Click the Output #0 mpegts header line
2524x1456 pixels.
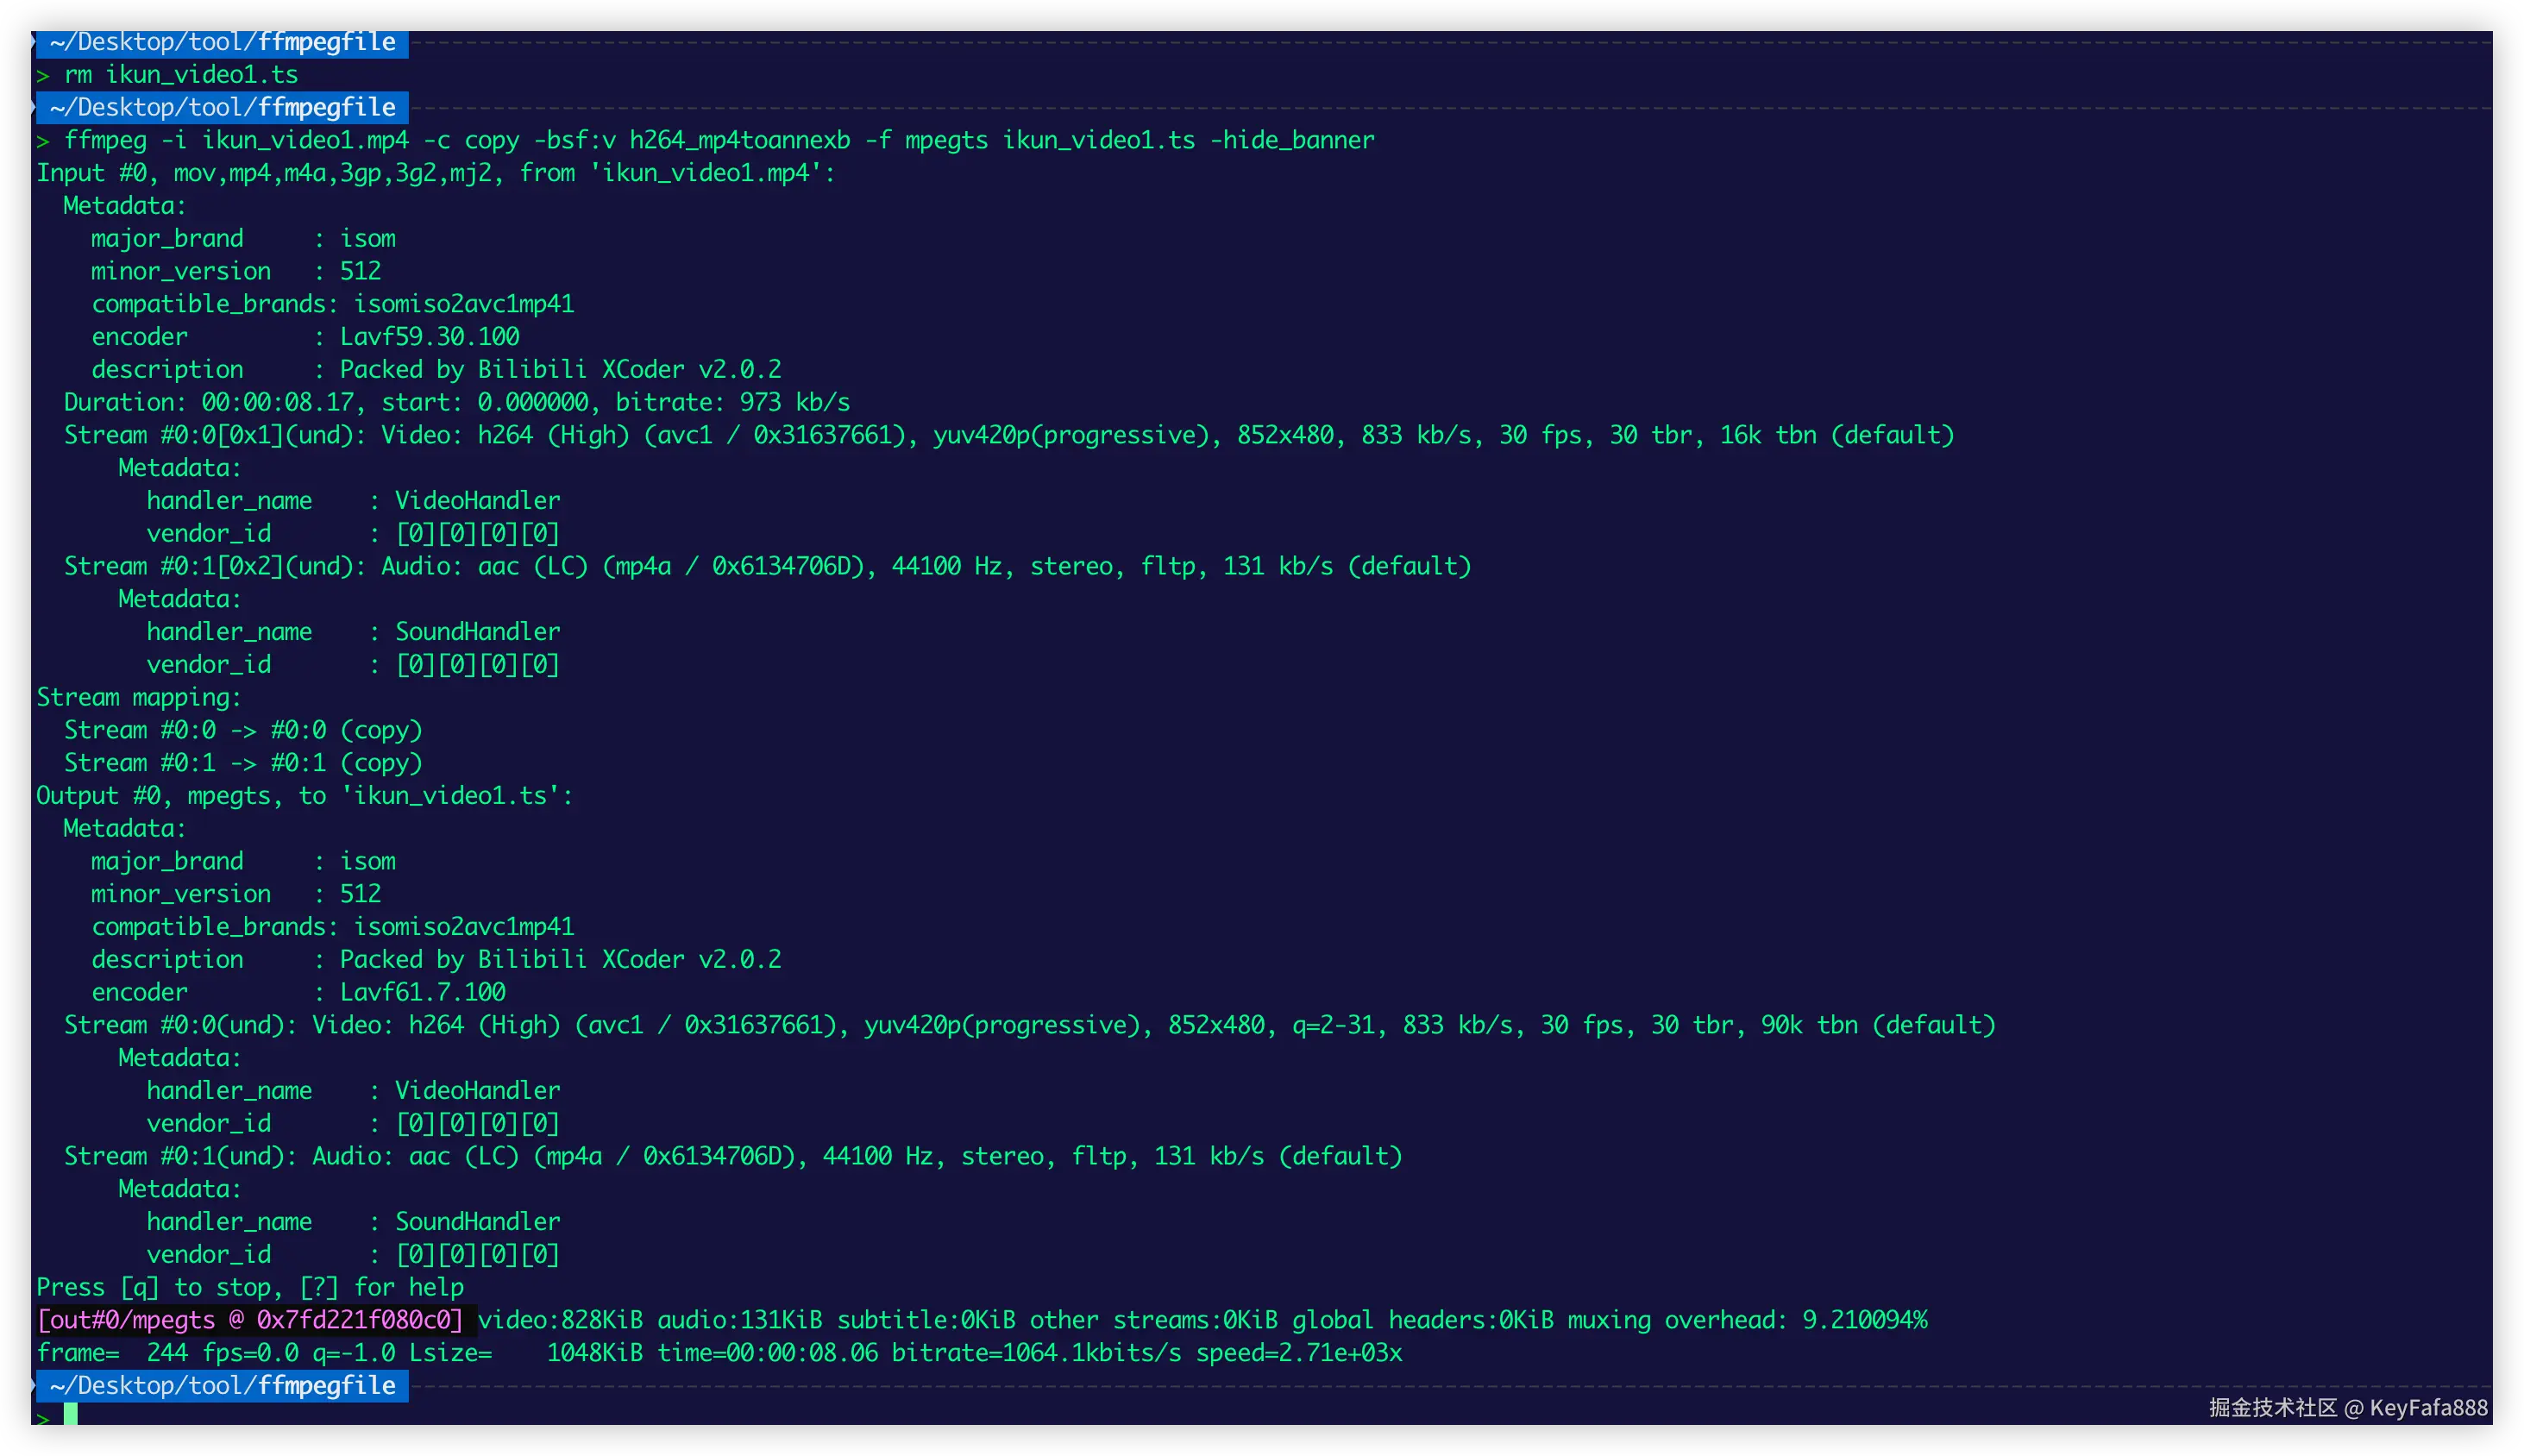pos(304,796)
